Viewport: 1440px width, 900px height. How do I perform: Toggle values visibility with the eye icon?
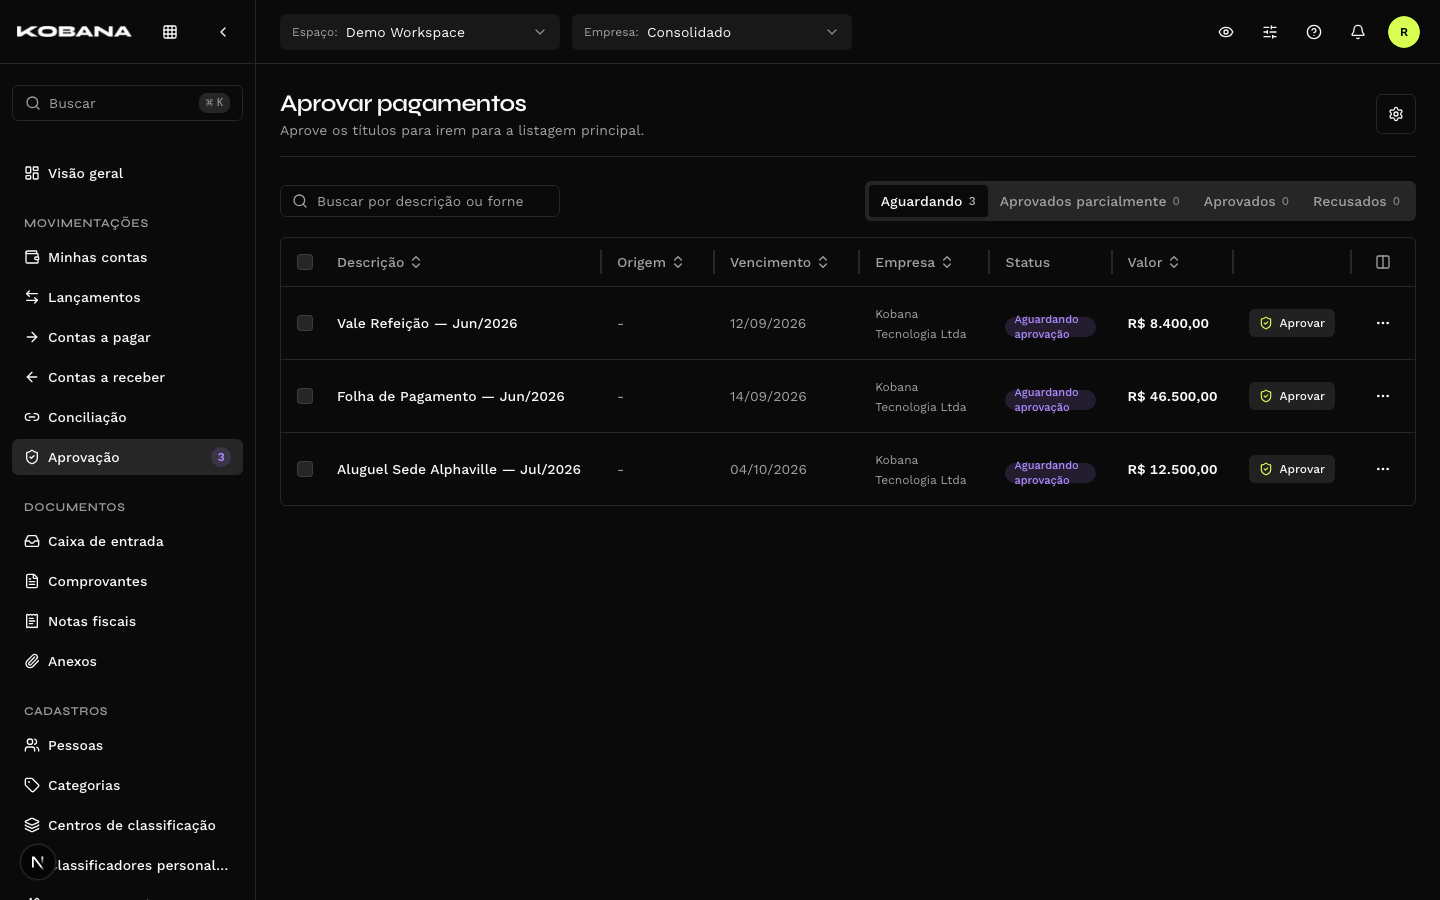tap(1226, 32)
